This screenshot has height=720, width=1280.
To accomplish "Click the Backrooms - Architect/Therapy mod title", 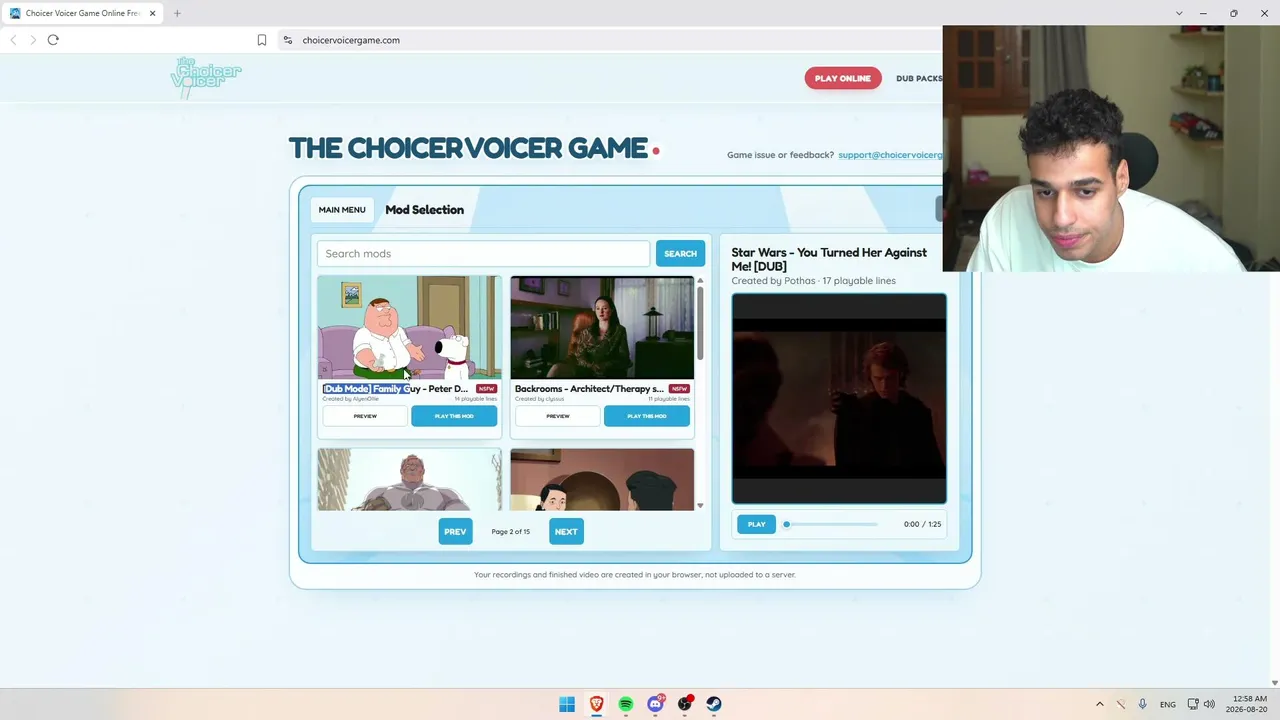I will coord(589,389).
